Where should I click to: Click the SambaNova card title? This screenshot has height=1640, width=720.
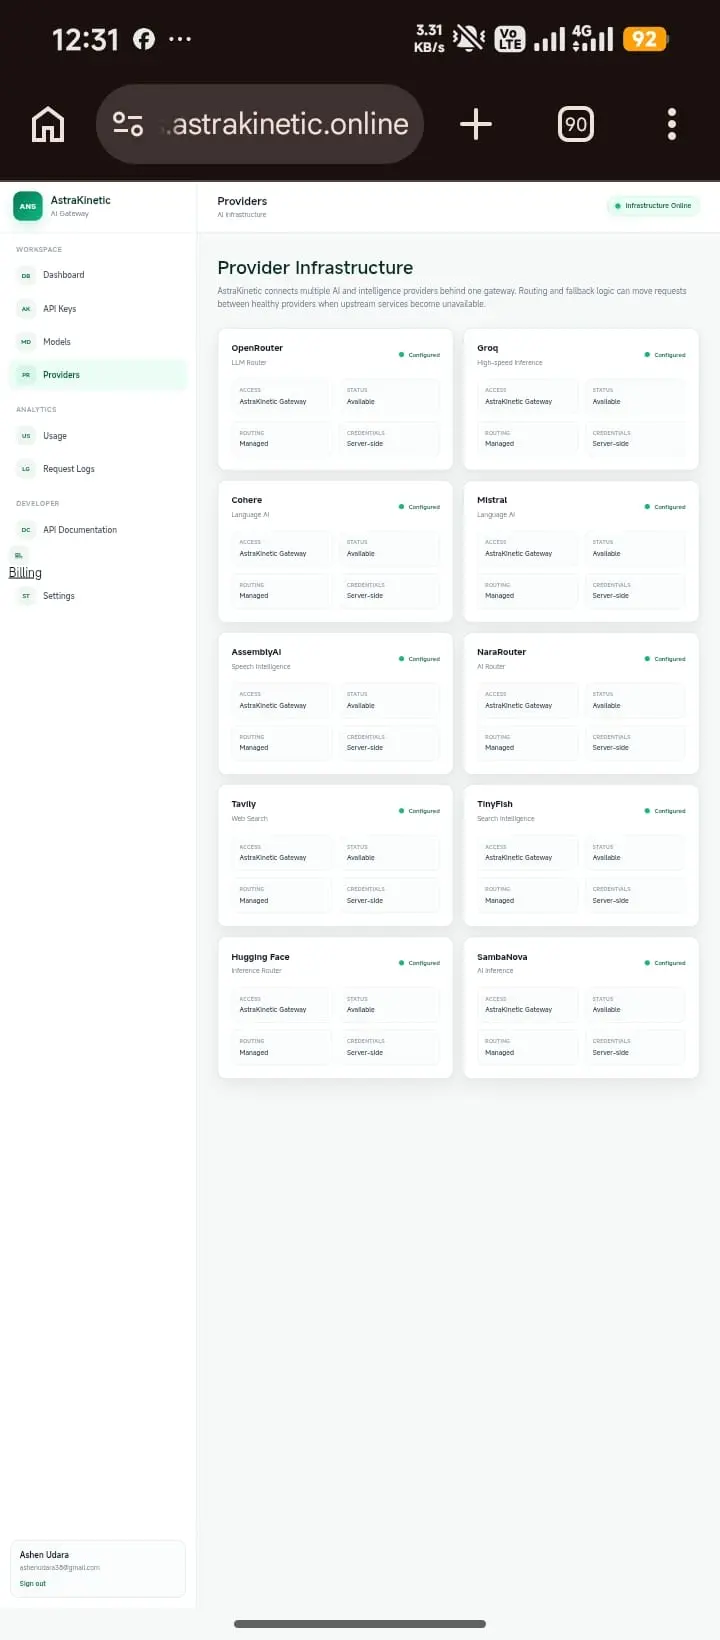(x=502, y=957)
